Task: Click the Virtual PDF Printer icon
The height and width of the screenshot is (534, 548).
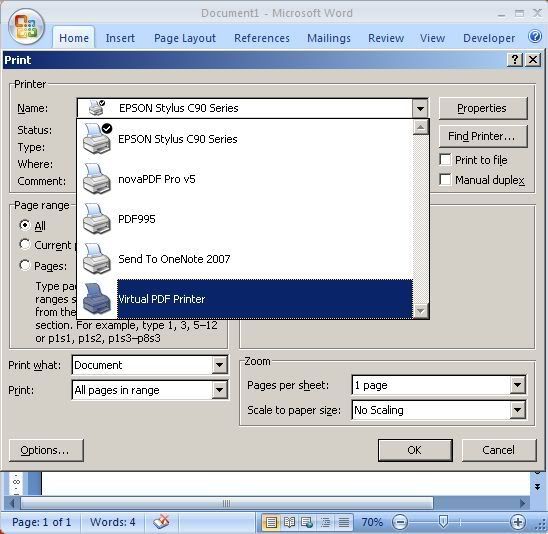Action: 96,299
